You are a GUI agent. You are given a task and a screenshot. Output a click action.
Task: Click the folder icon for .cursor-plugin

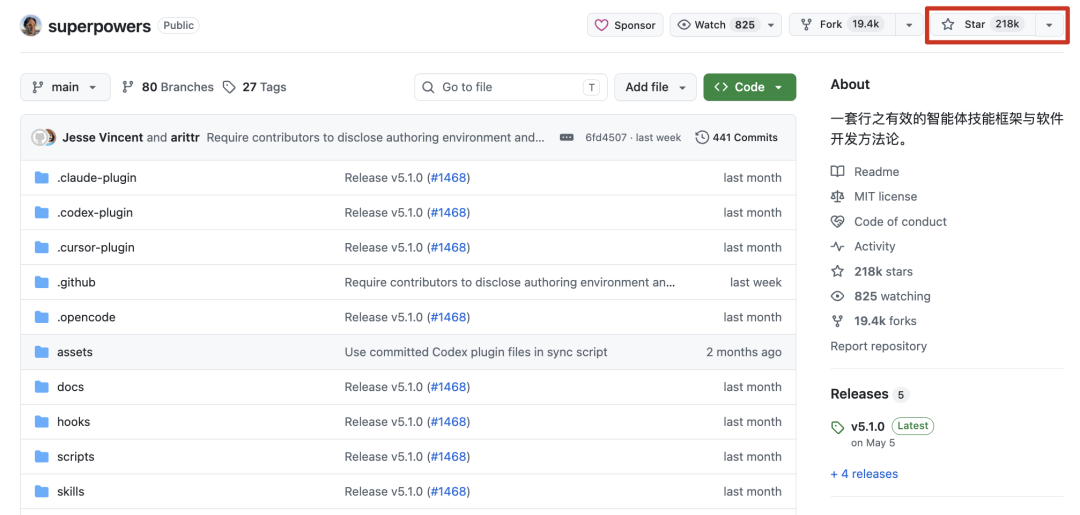coord(42,247)
